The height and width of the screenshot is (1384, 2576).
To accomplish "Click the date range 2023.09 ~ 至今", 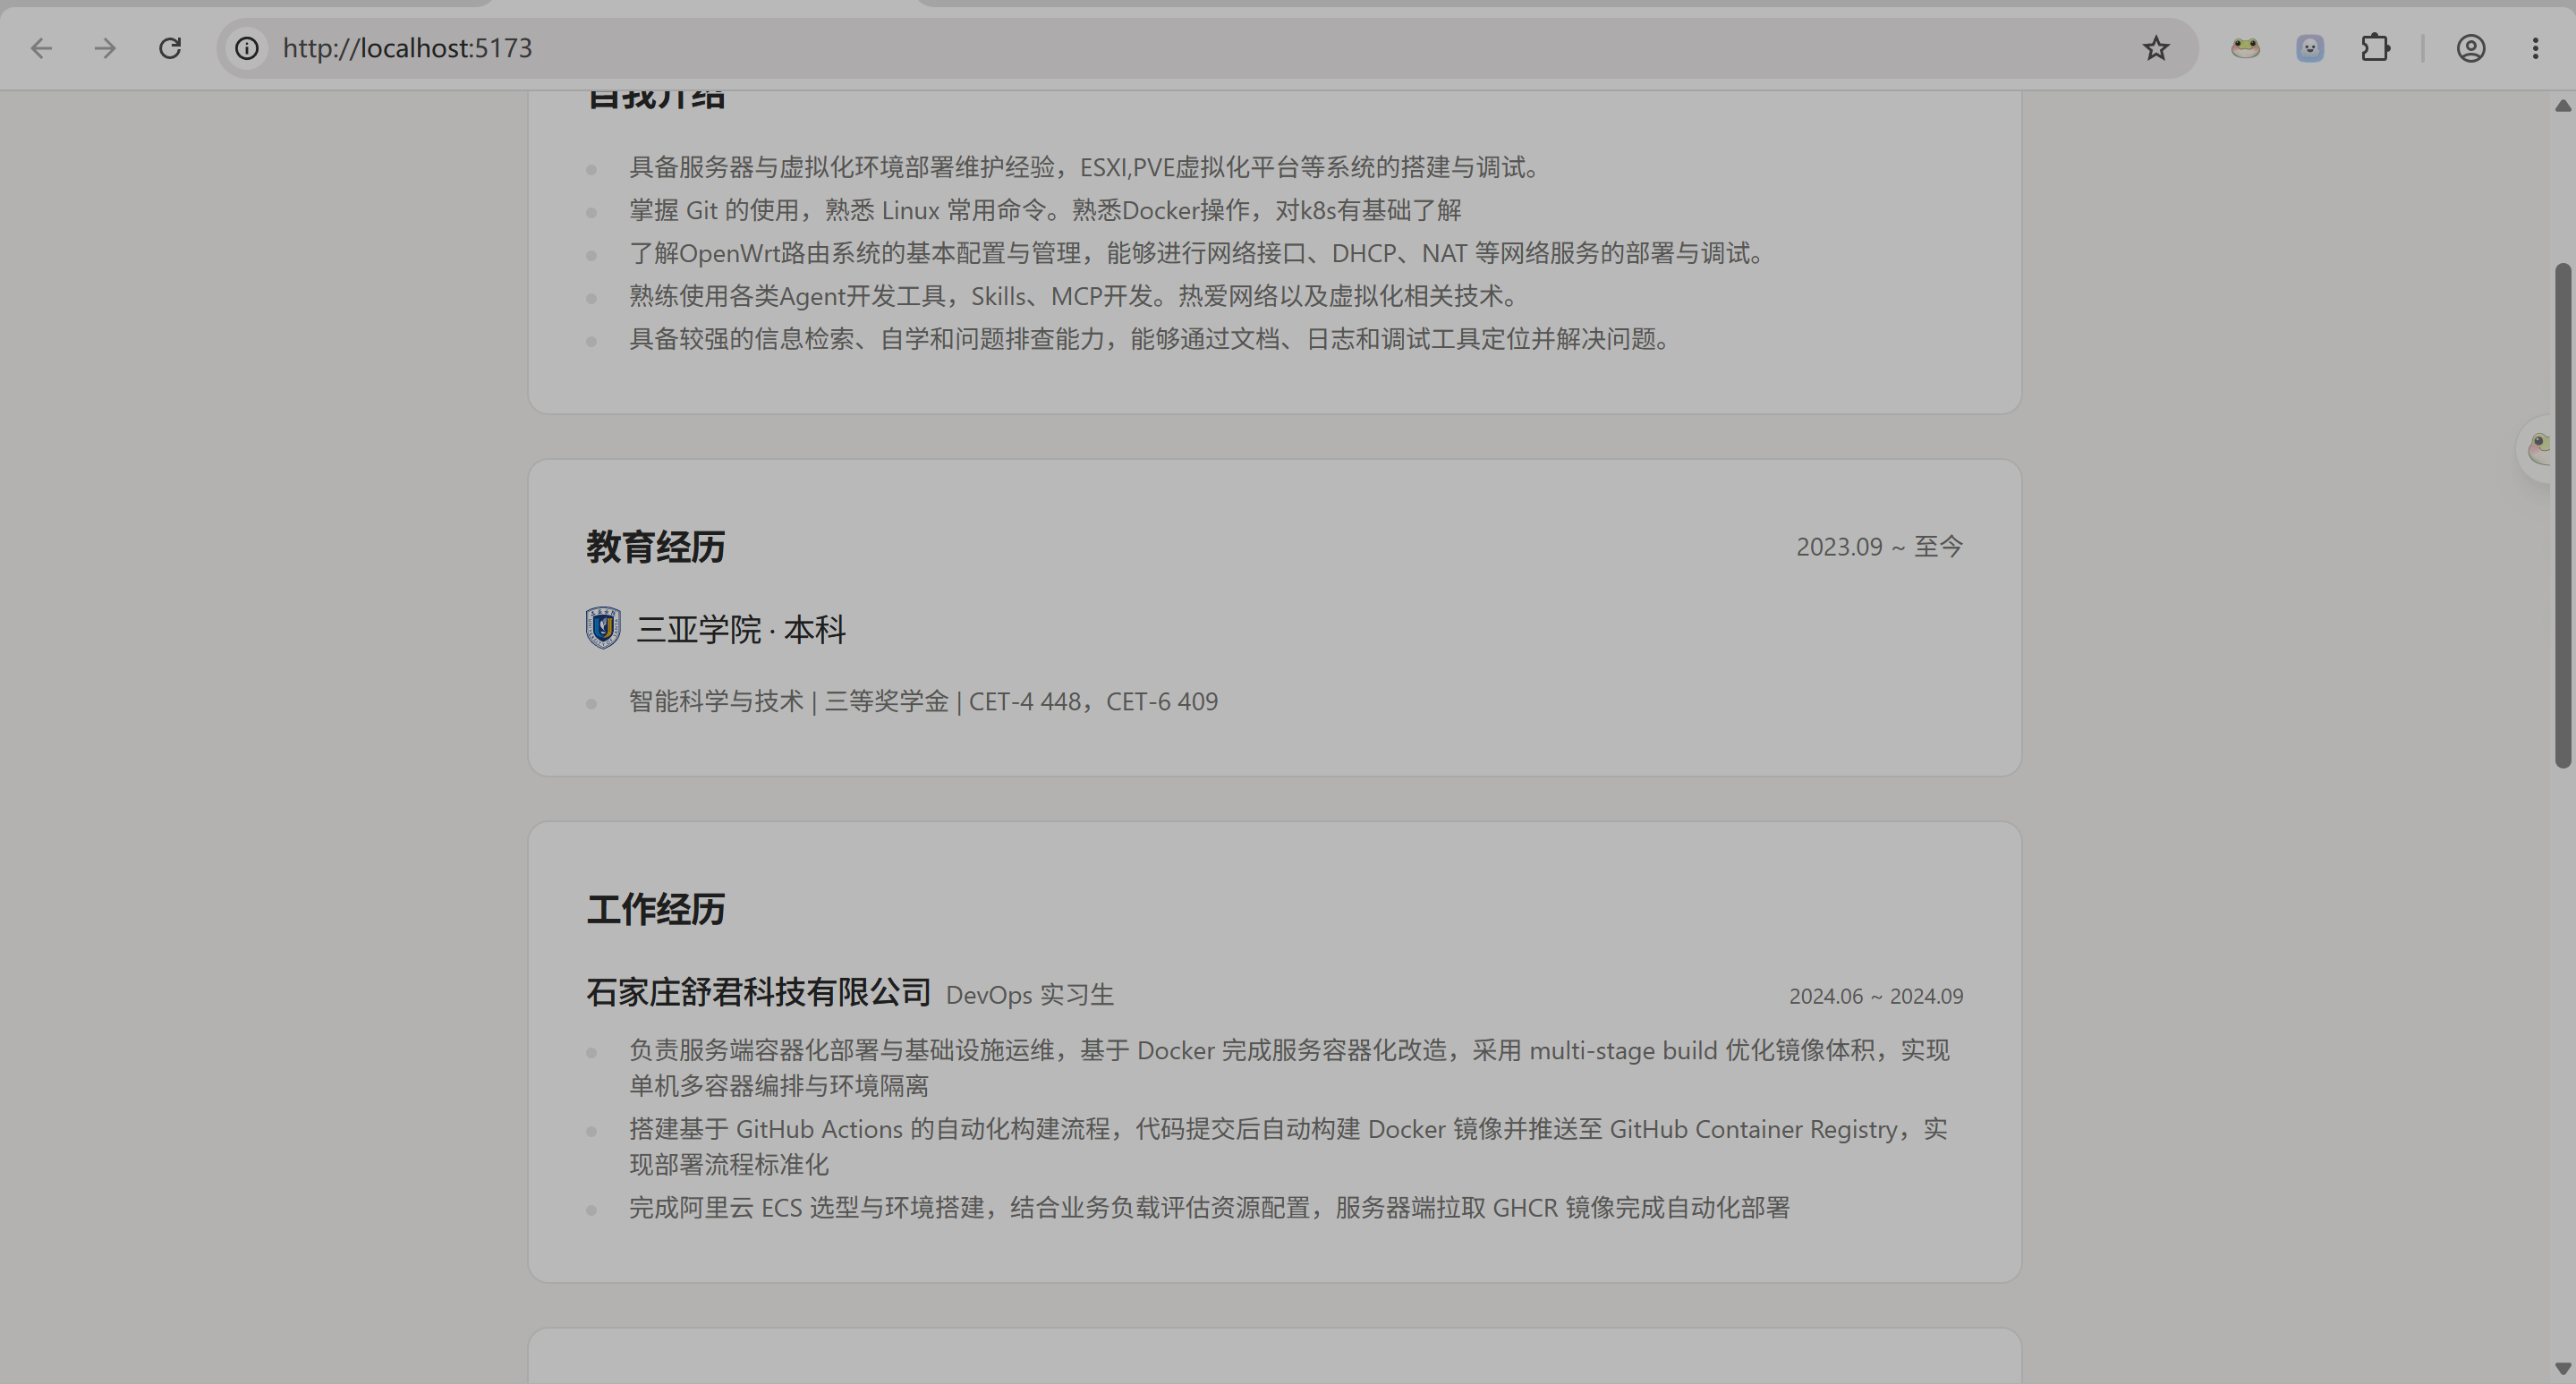I will click(1880, 547).
